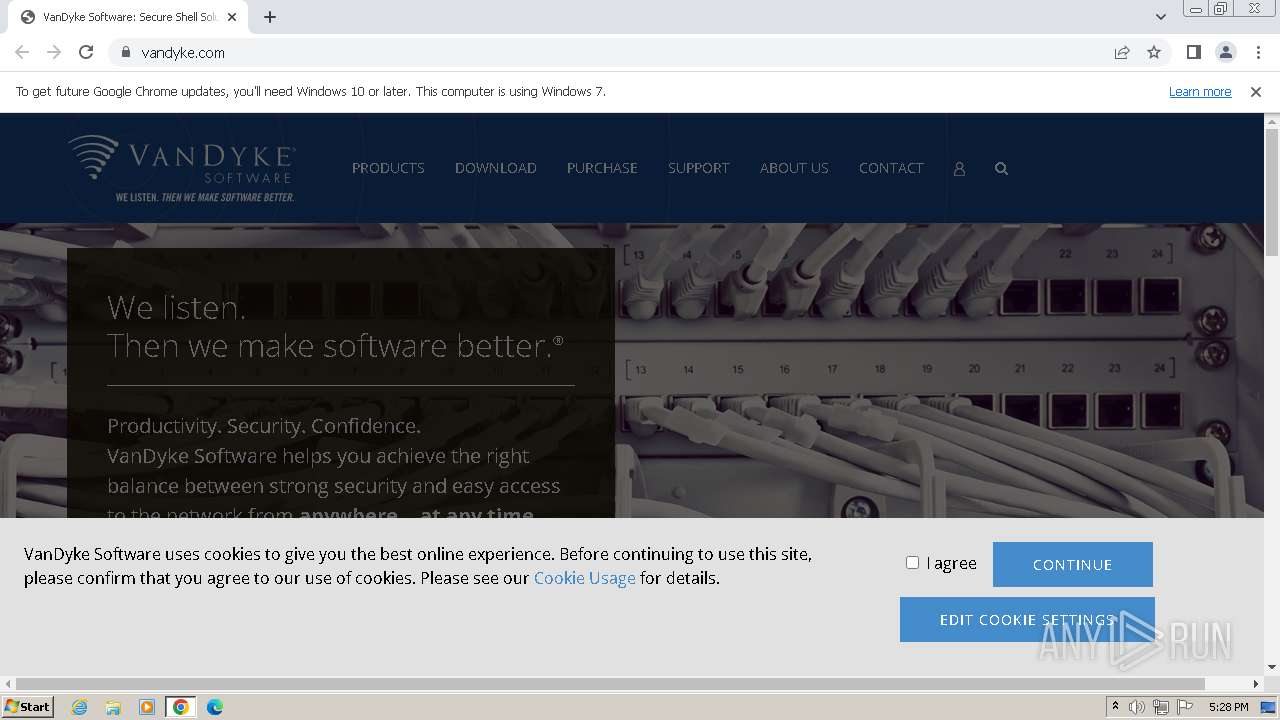Click the Chrome icon in the taskbar

[181, 707]
